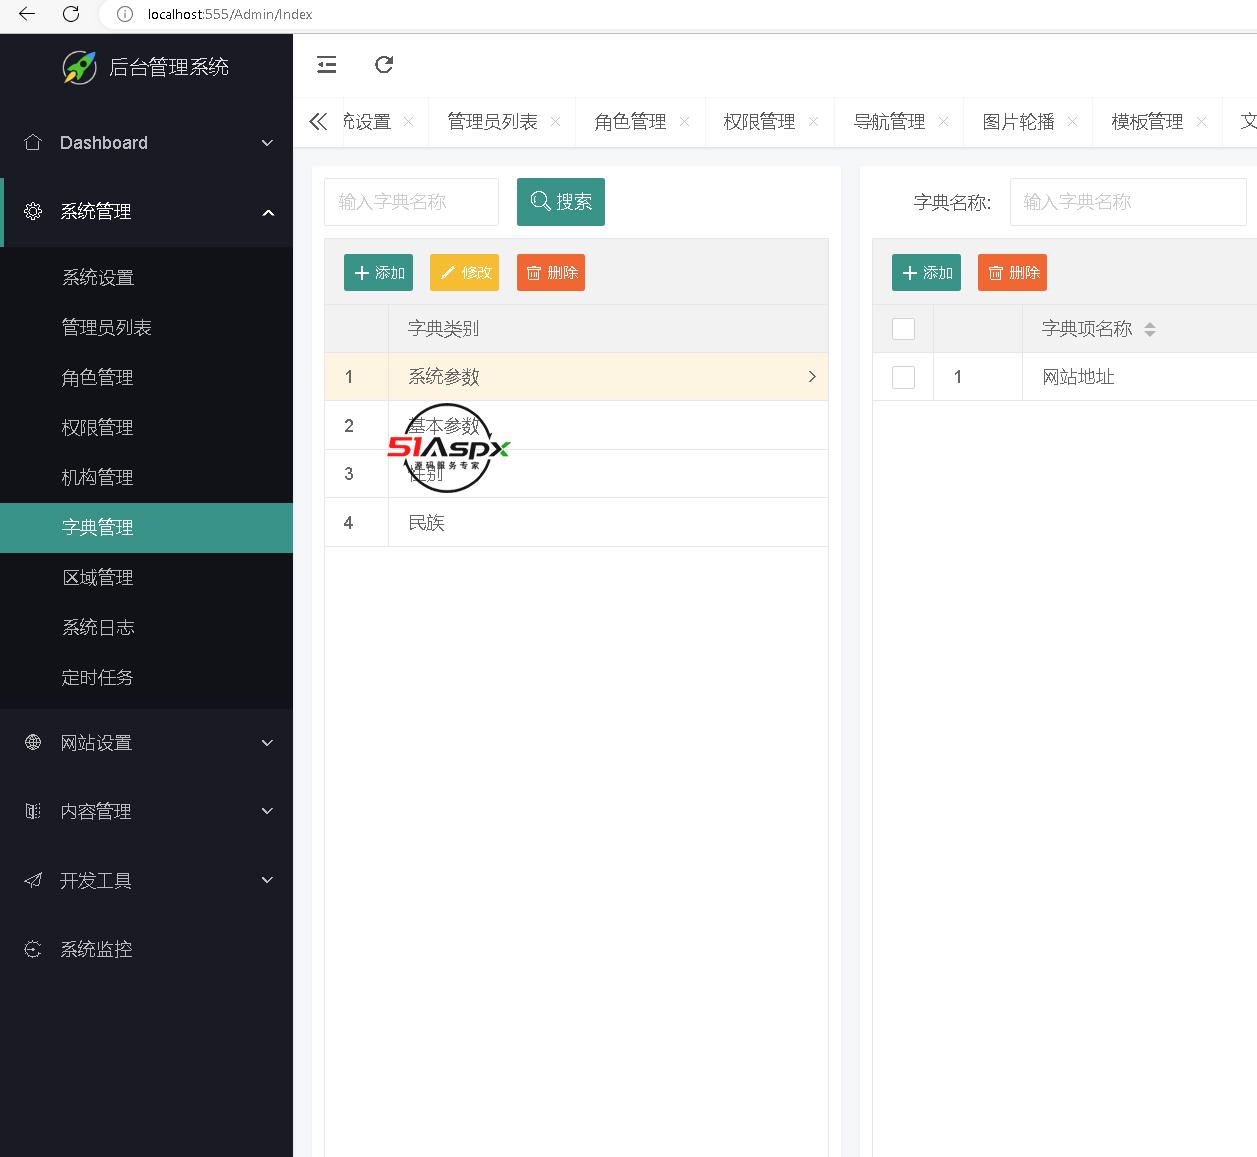This screenshot has height=1157, width=1257.
Task: Click the arrow on 系统参数 row
Action: tap(811, 377)
